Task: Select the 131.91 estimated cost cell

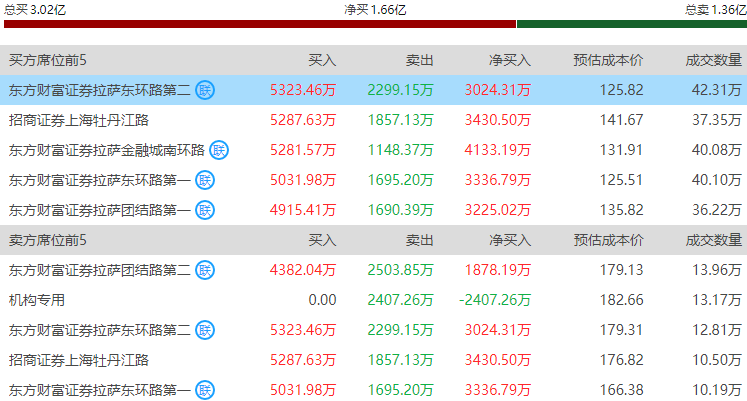Action: click(622, 150)
